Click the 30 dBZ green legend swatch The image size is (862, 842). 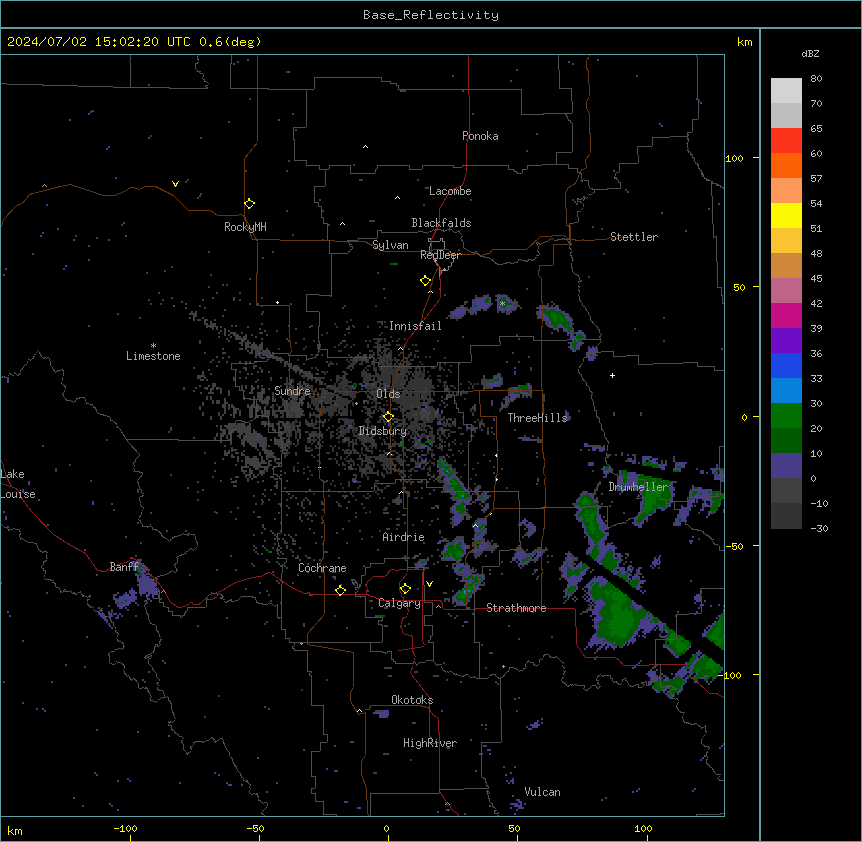[x=786, y=416]
